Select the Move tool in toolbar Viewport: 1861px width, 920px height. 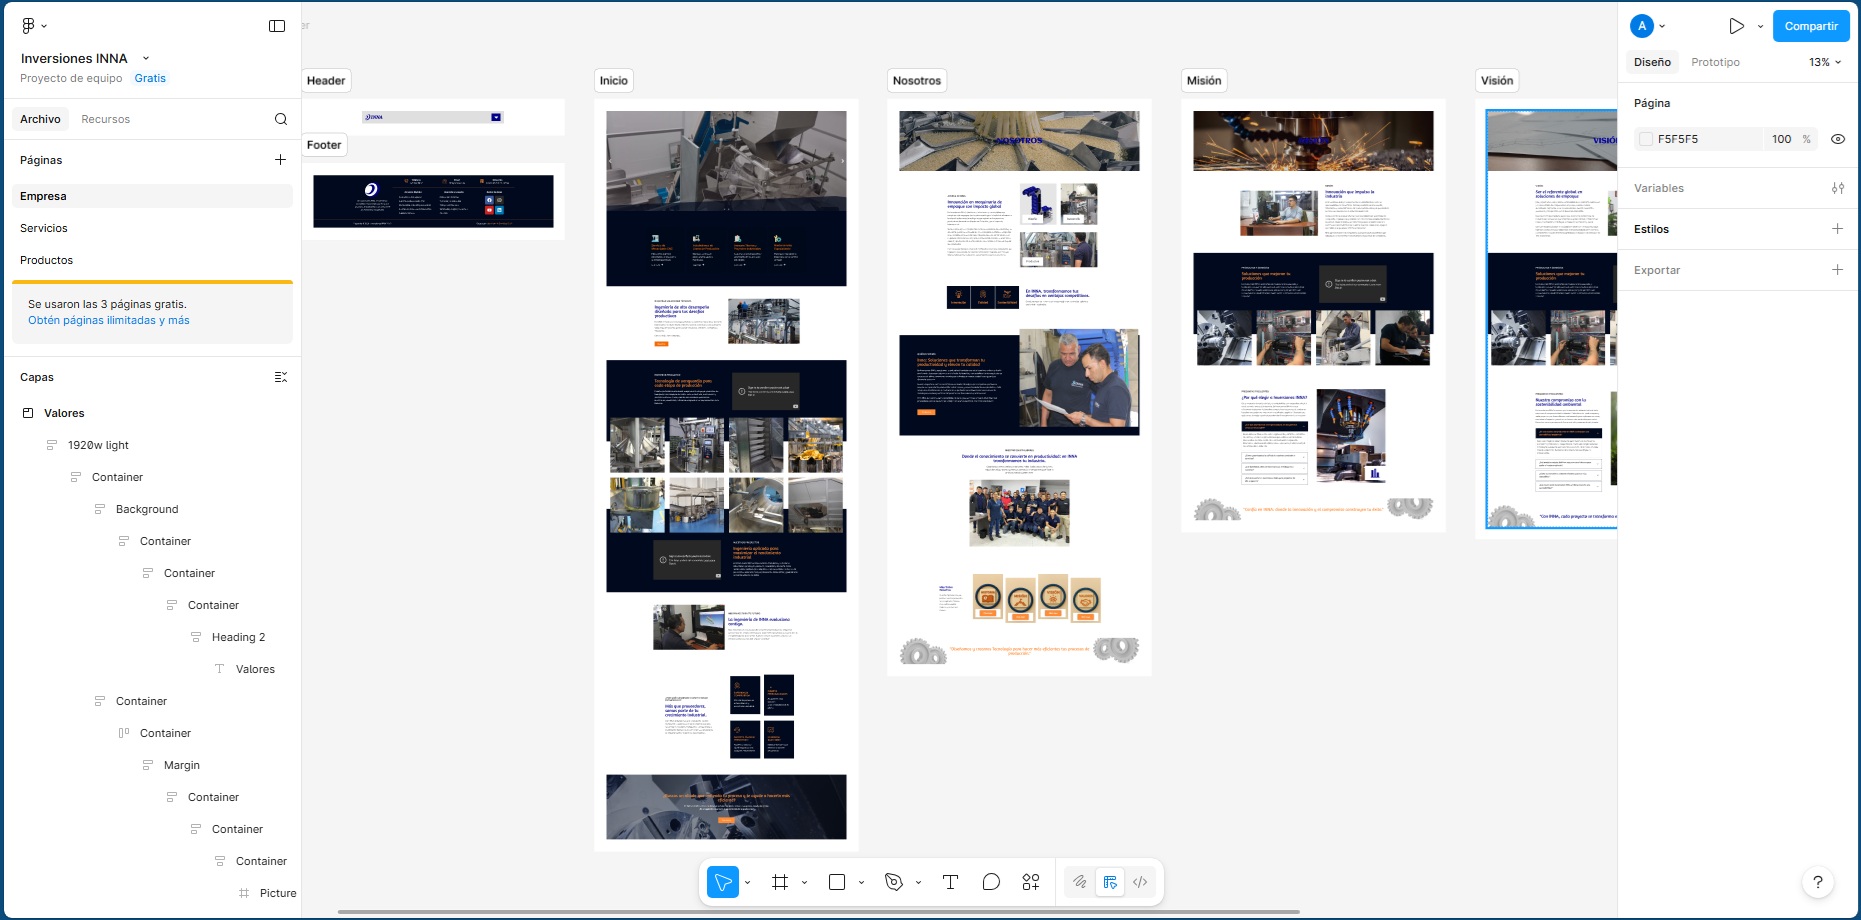pos(722,882)
